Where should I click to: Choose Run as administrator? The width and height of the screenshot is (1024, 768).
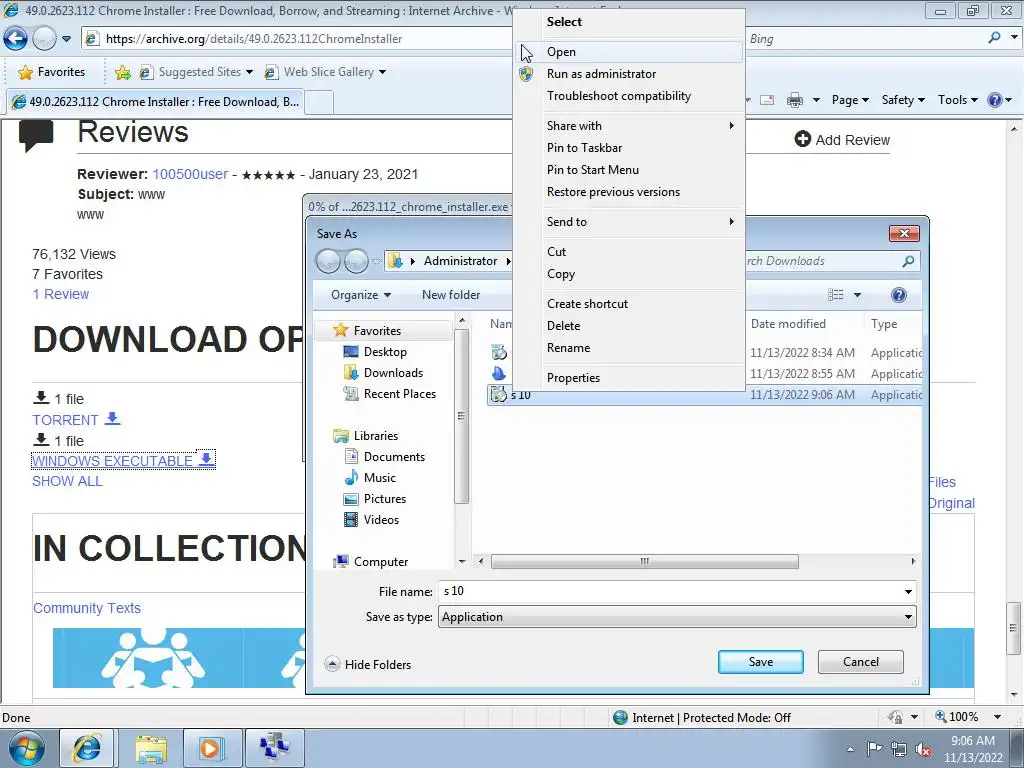coord(629,74)
